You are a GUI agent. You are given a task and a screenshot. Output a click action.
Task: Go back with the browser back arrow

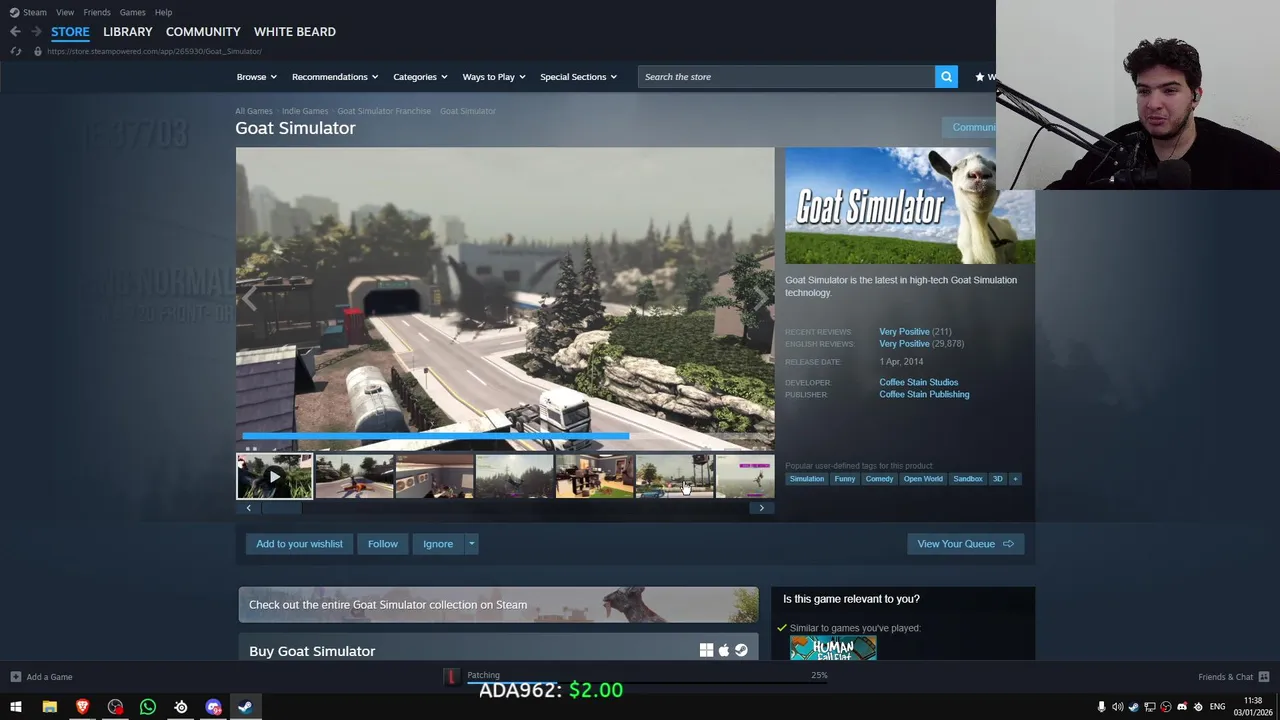point(15,32)
